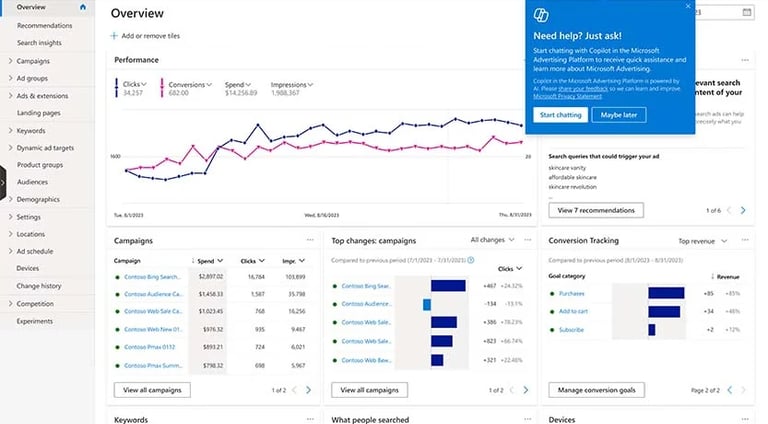Viewport: 768px width, 424px height.
Task: Open Audiences in the sidebar
Action: click(x=32, y=182)
